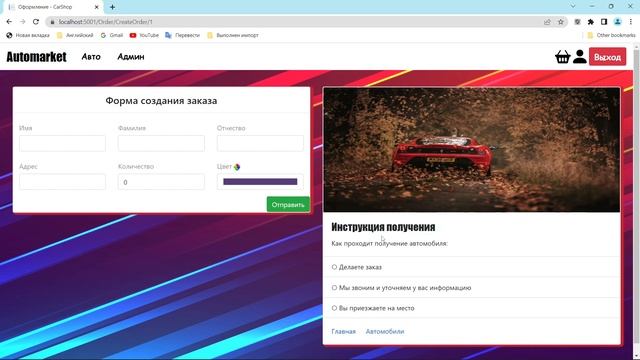This screenshot has height=360, width=640.
Task: Focus the Имя input field
Action: (x=62, y=143)
